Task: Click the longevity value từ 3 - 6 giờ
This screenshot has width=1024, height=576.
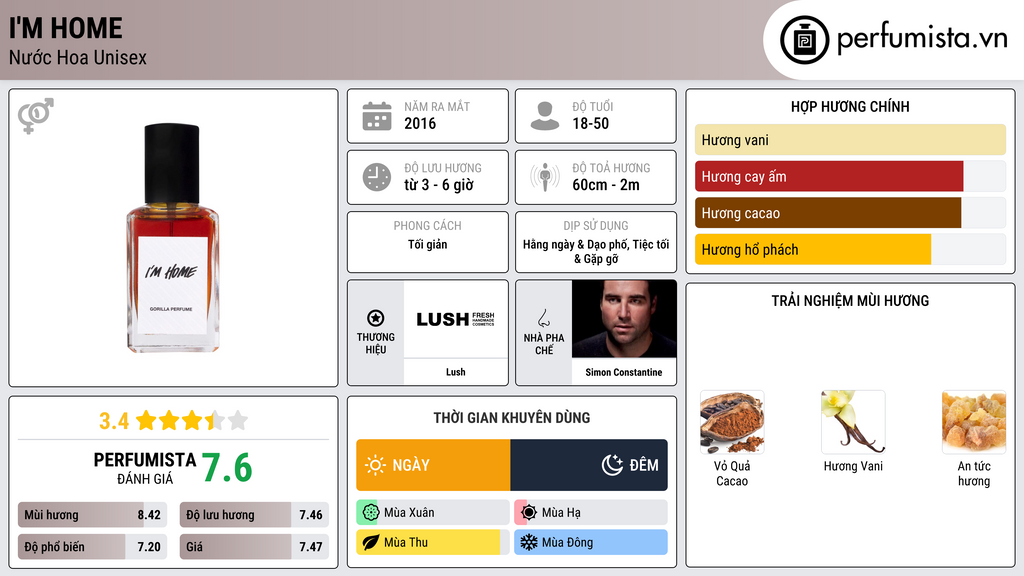Action: (x=439, y=185)
